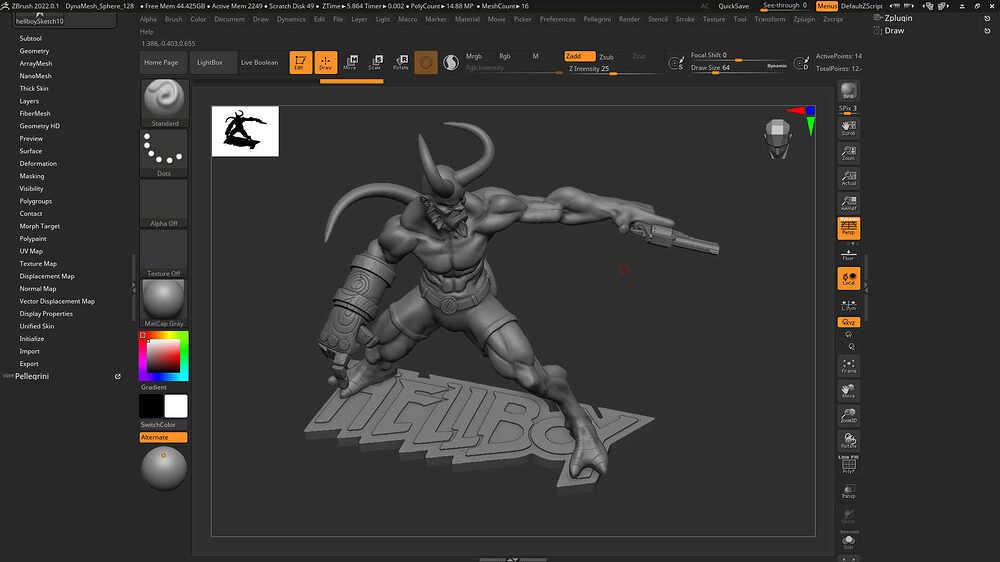
Task: Select the white main color swatch
Action: coord(176,406)
